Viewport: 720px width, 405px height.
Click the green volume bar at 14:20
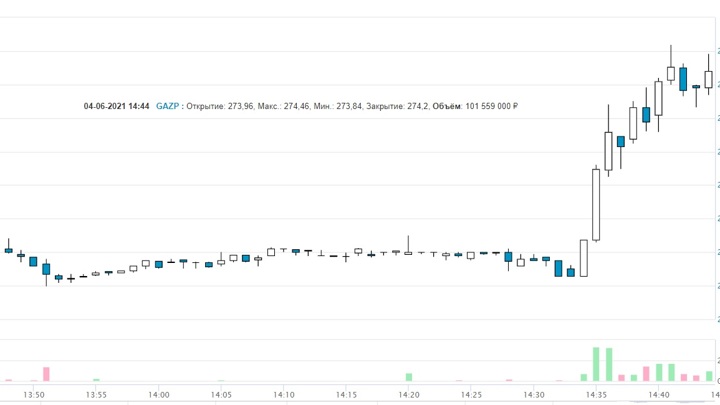click(x=408, y=377)
